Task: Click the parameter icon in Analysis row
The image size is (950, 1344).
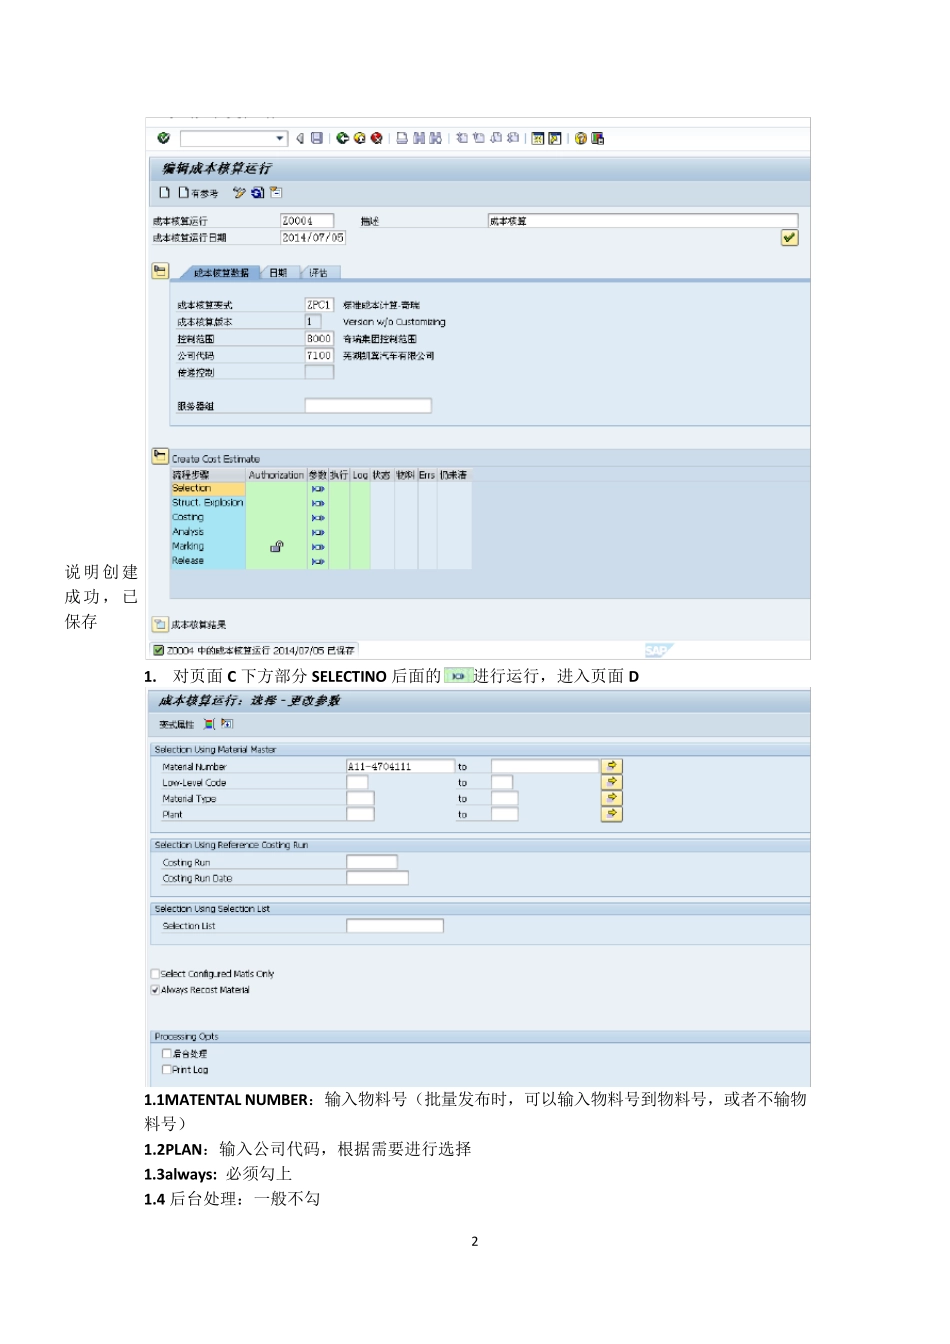Action: click(318, 532)
